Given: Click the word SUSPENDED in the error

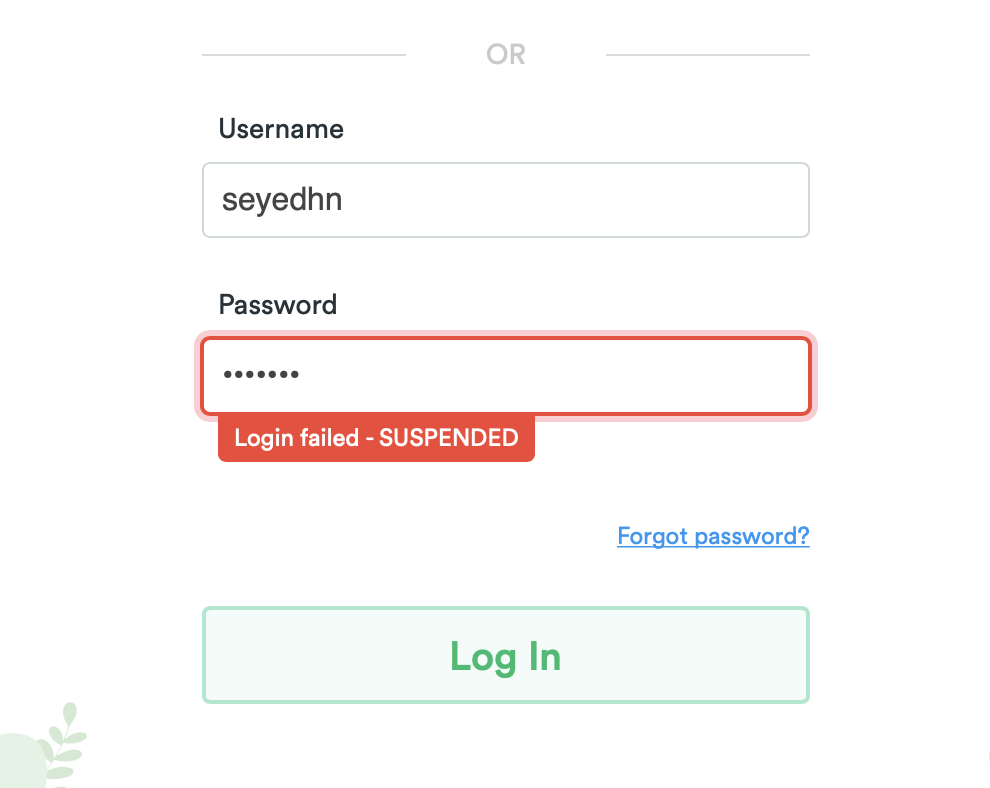Looking at the screenshot, I should 449,438.
